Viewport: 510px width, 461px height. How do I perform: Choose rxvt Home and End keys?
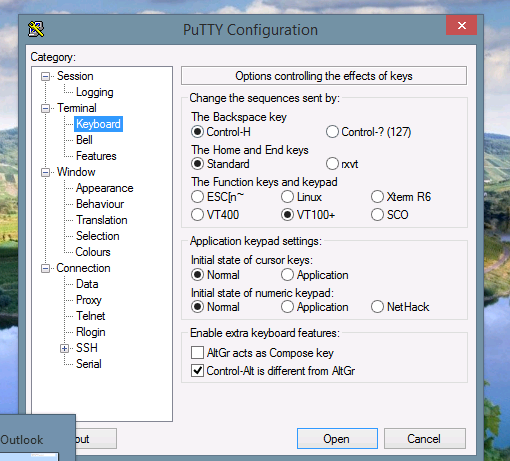coord(332,164)
